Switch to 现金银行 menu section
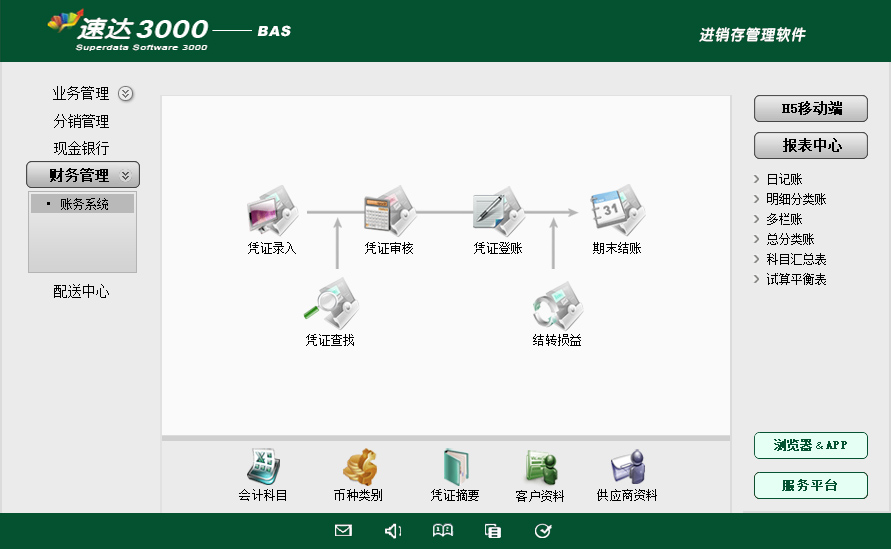Image resolution: width=891 pixels, height=549 pixels. 81,148
